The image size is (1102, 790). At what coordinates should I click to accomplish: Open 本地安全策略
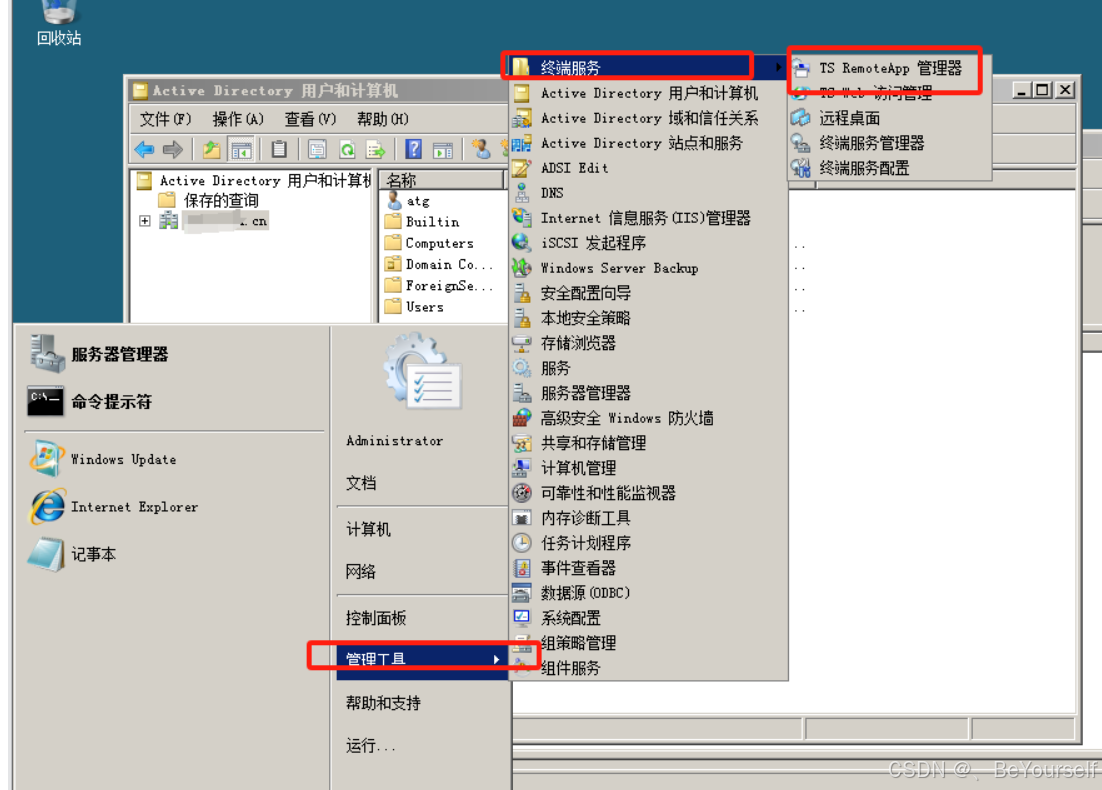(647, 318)
